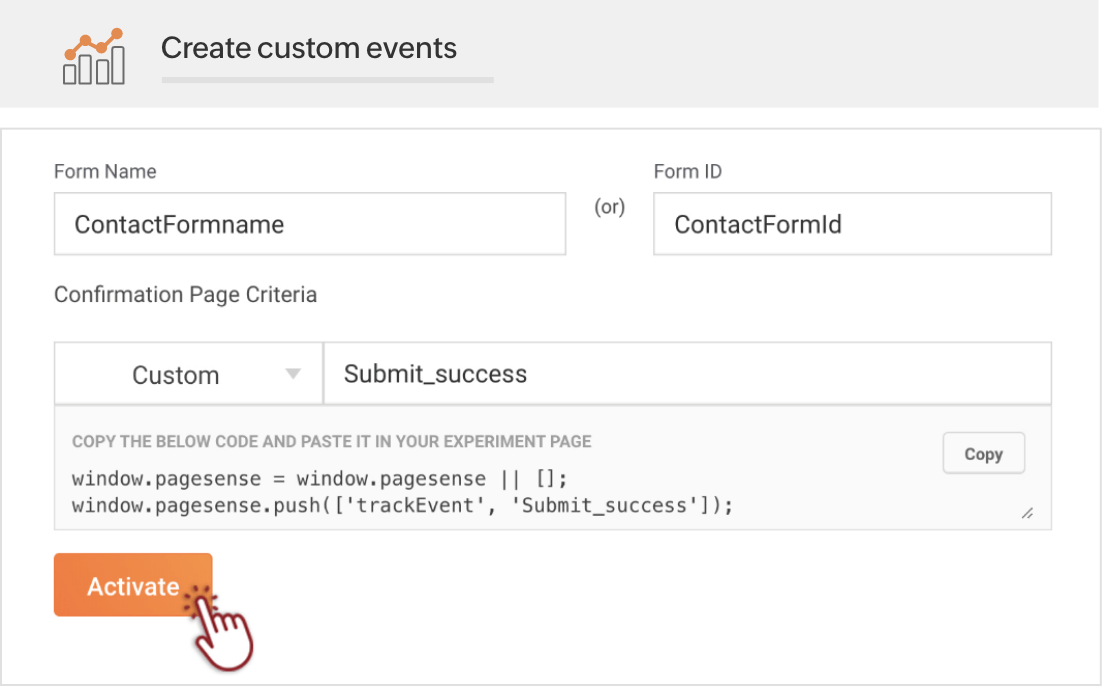Screen dimensions: 1102x686
Task: Click the Confirmation Page Criteria label
Action: click(185, 295)
